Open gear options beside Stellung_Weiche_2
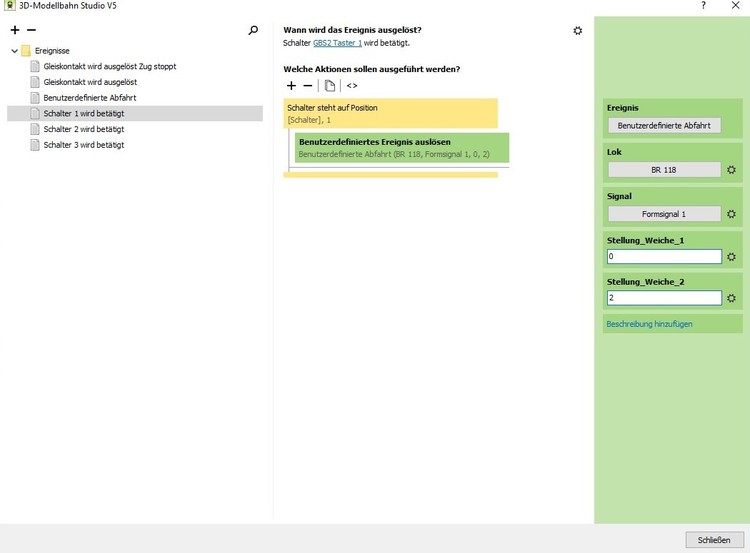 tap(731, 298)
